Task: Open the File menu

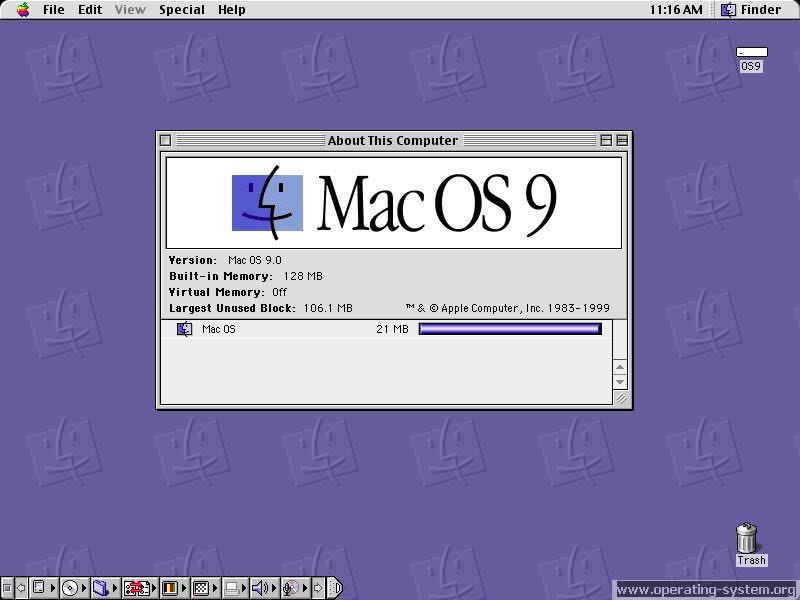Action: tap(53, 10)
